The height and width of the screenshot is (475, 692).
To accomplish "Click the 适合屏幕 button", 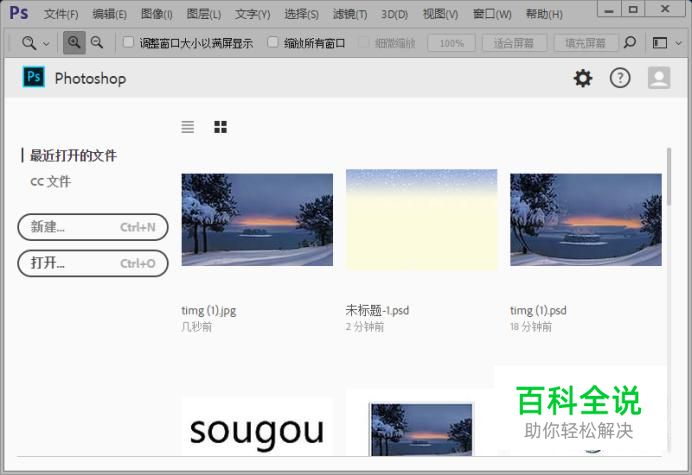I will pos(514,43).
